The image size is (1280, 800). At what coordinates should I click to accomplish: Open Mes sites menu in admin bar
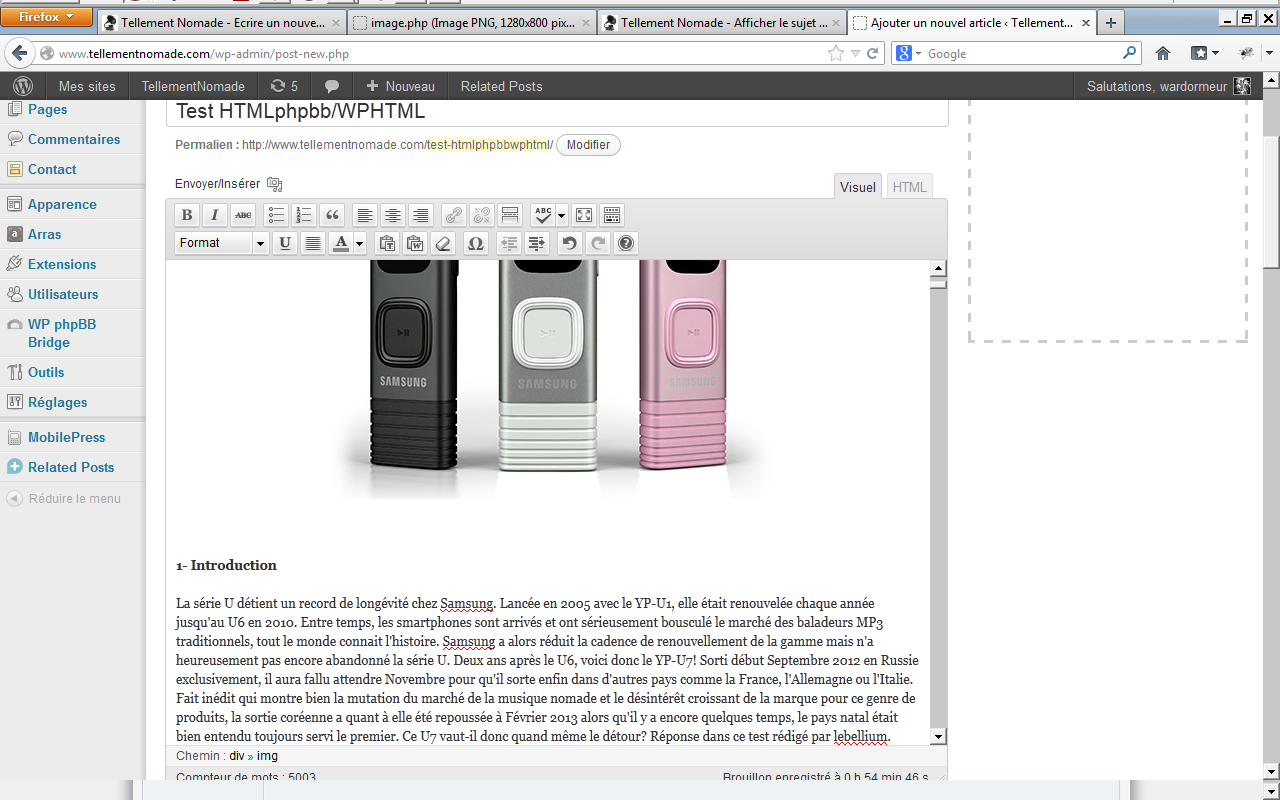tap(87, 86)
